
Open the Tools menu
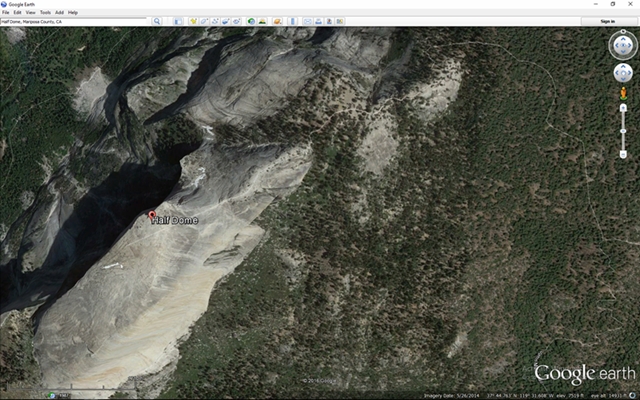pos(45,12)
